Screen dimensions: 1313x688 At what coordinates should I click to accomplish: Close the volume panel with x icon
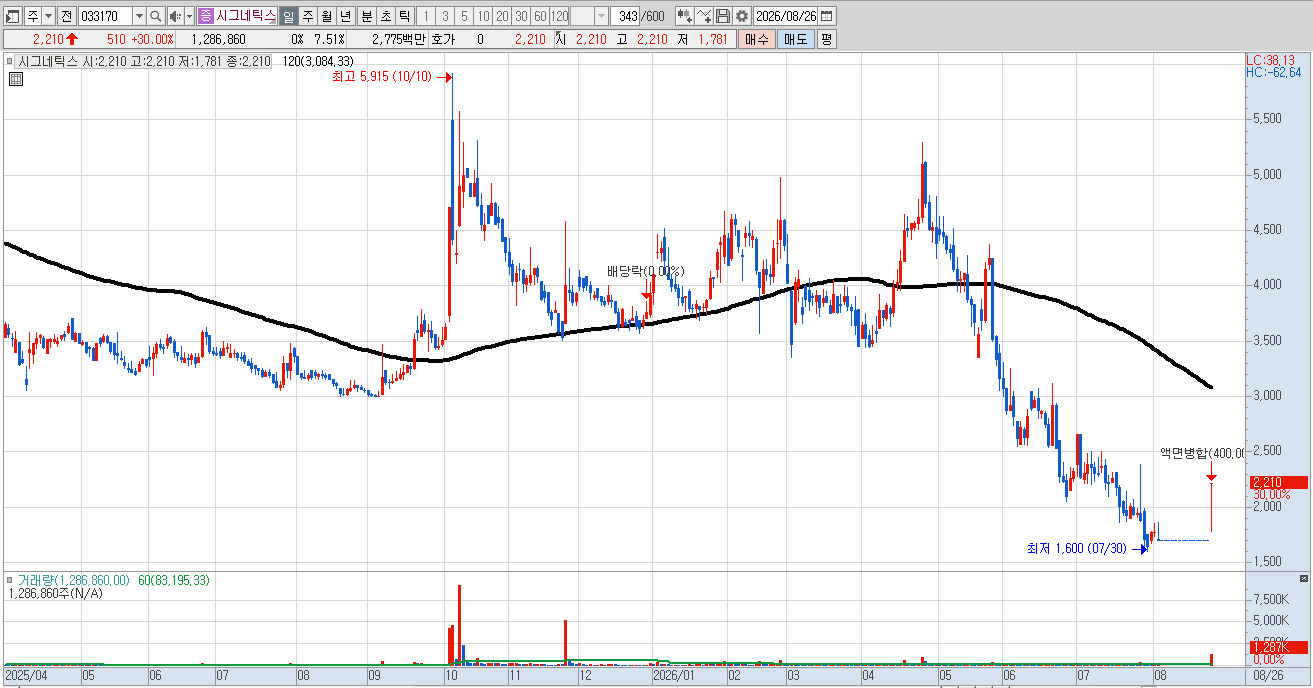1302,579
